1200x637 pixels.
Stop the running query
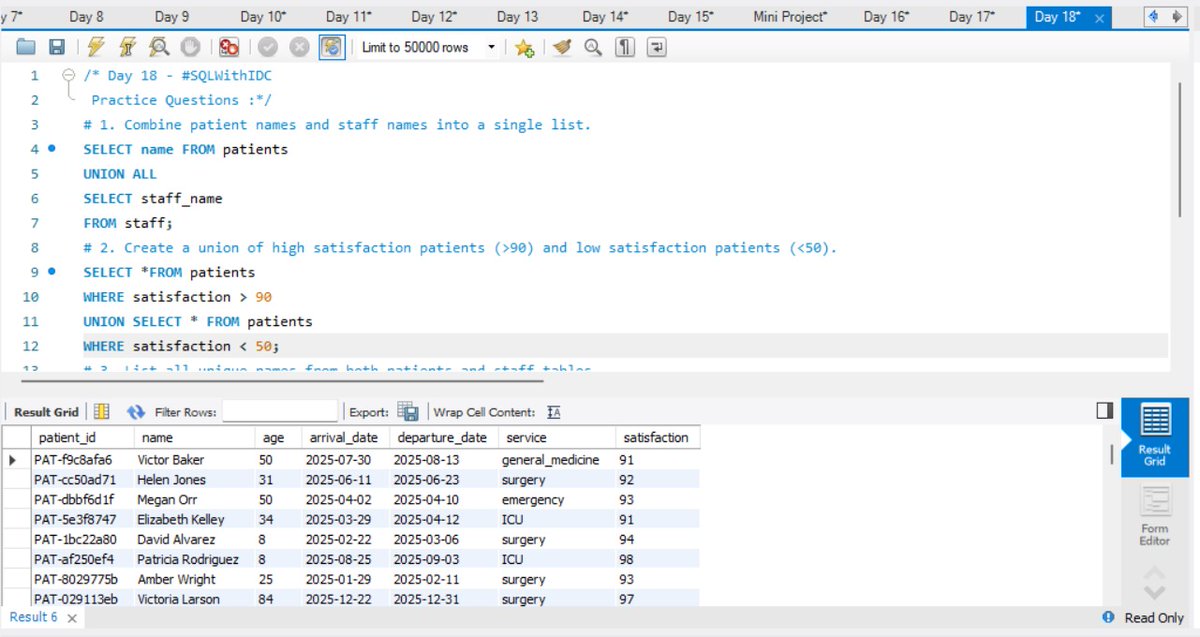(190, 47)
